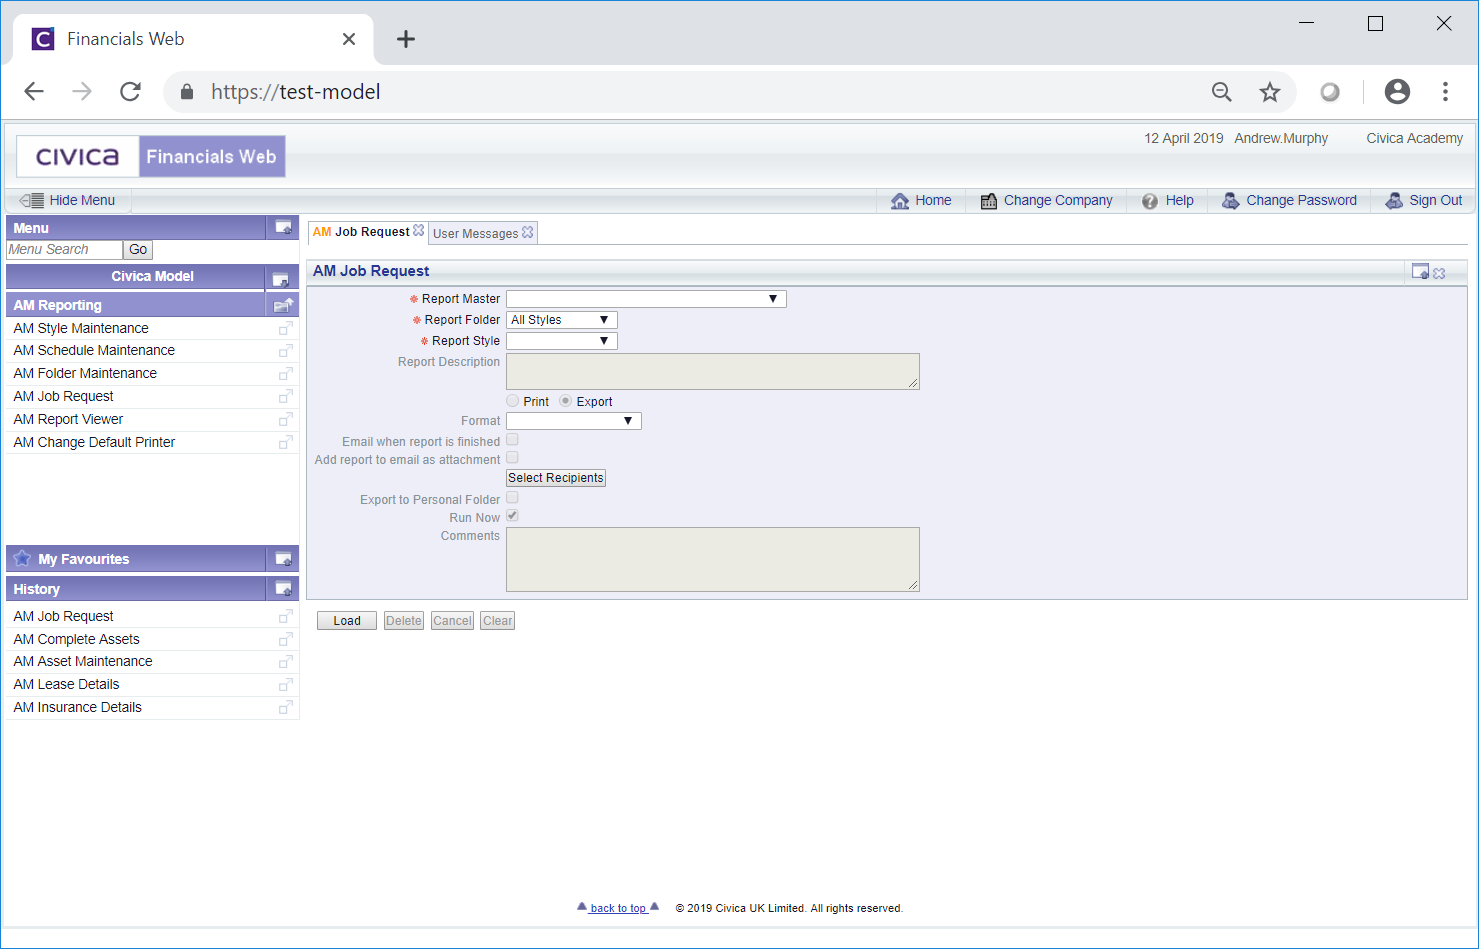The image size is (1479, 949).
Task: Open the Format dropdown list
Action: (573, 421)
